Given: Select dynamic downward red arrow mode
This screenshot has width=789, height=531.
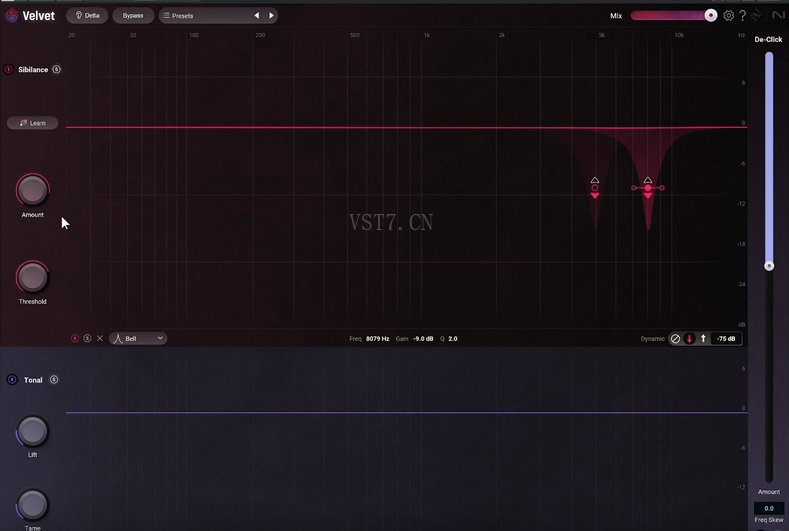Looking at the screenshot, I should click(689, 339).
